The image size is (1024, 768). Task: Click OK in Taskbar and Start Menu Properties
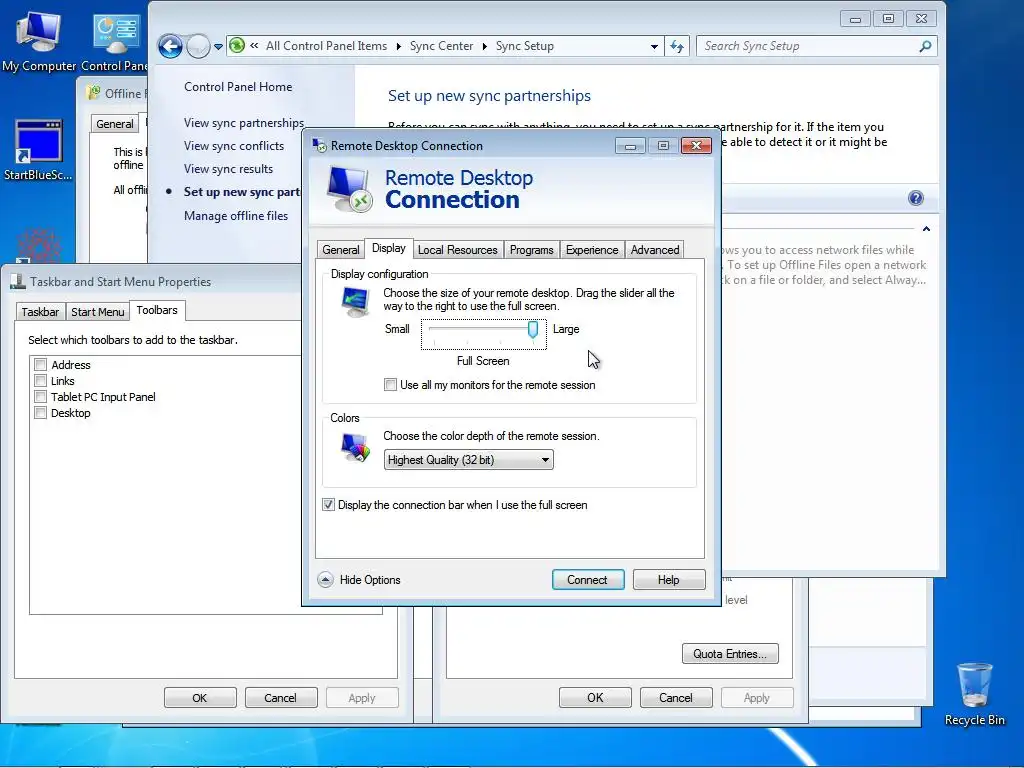point(200,698)
